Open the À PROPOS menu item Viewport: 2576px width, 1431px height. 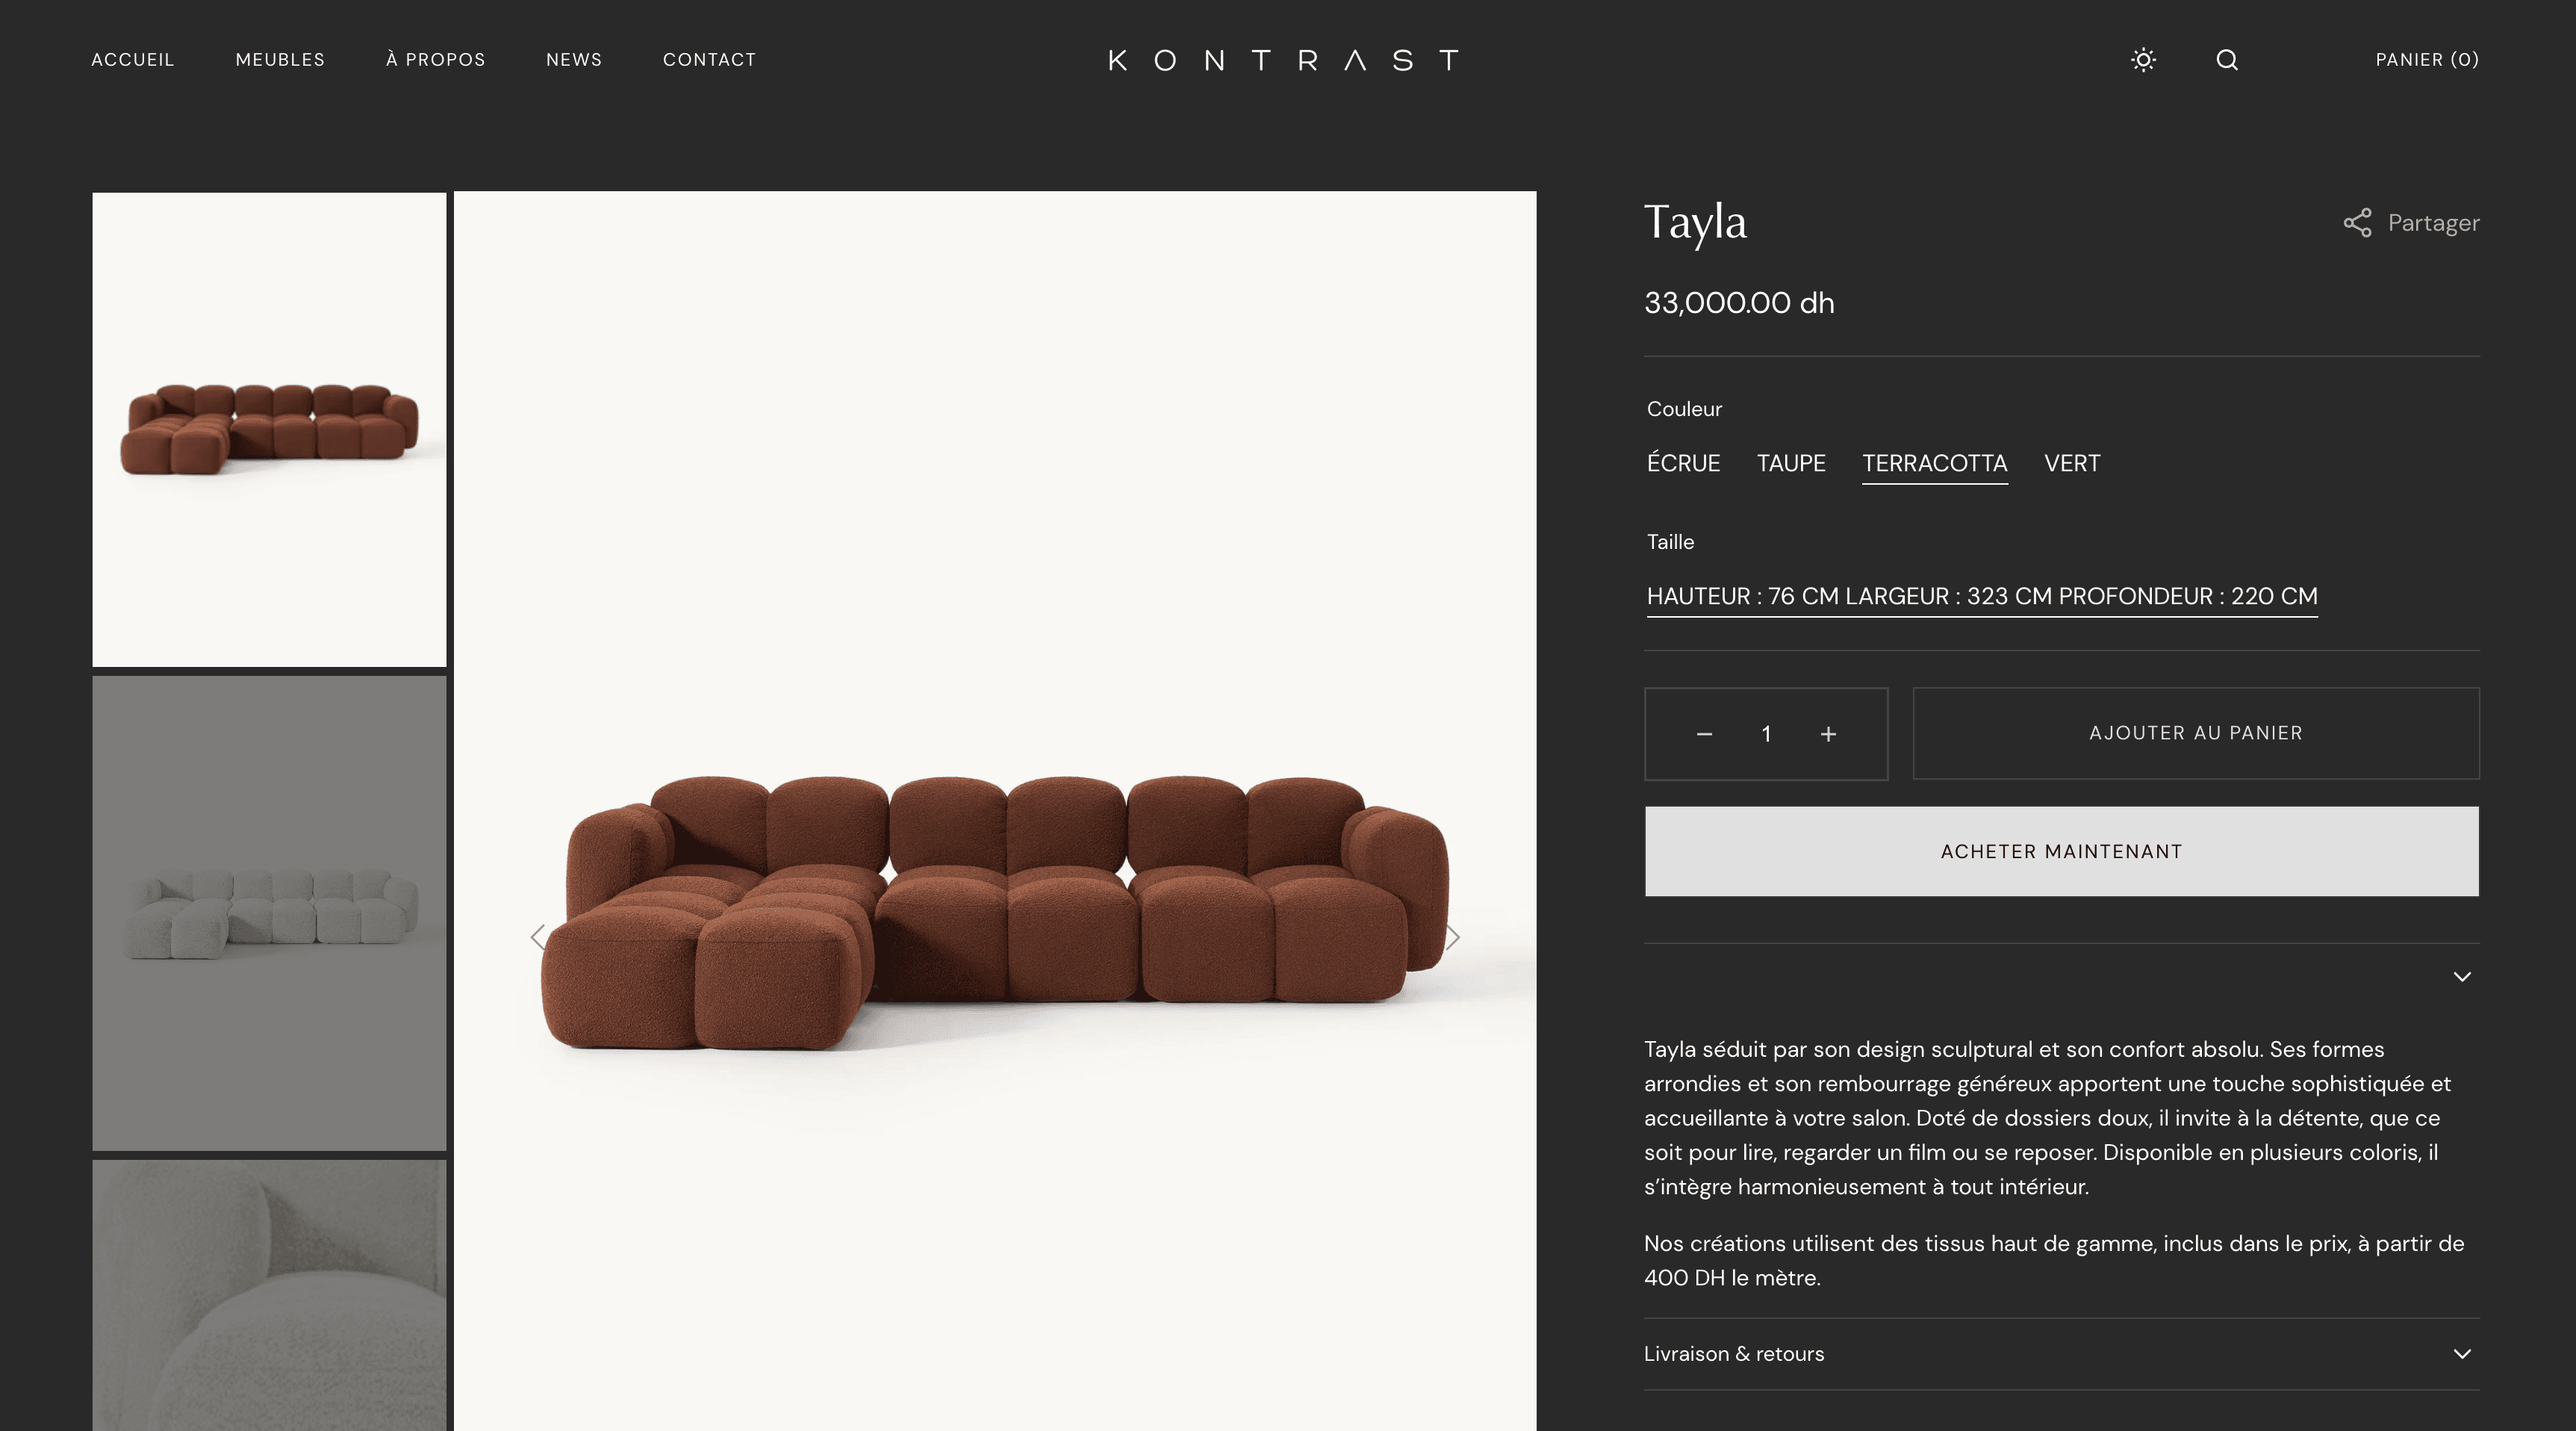(436, 60)
